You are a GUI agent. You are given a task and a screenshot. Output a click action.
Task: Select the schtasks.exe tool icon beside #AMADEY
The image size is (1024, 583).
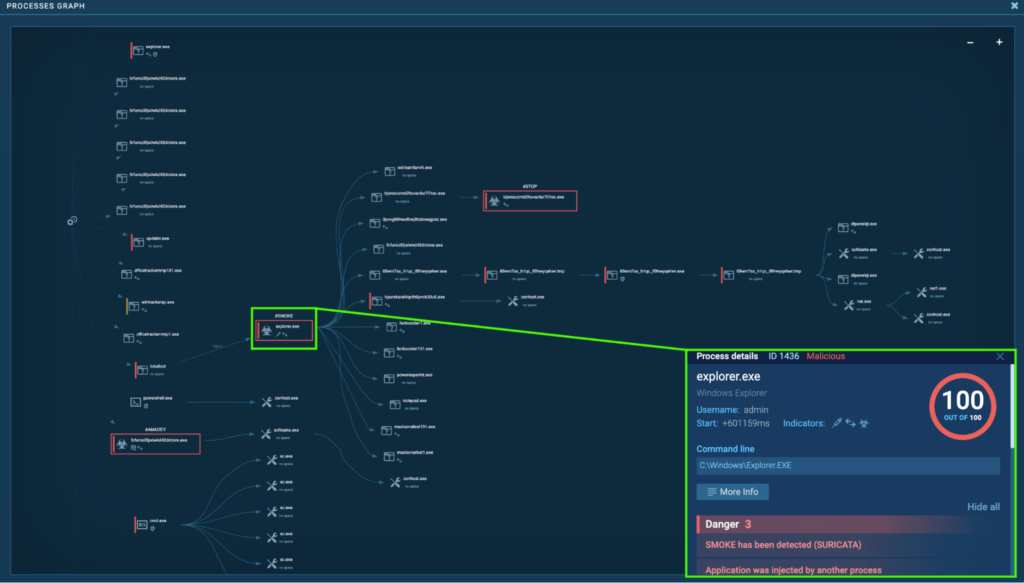(267, 435)
